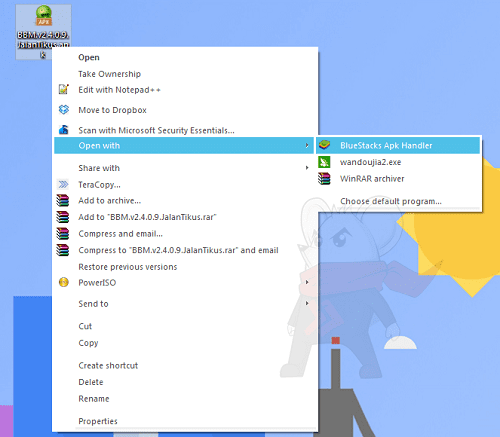Choose Create shortcut
Image resolution: width=500 pixels, height=437 pixels.
coord(184,365)
